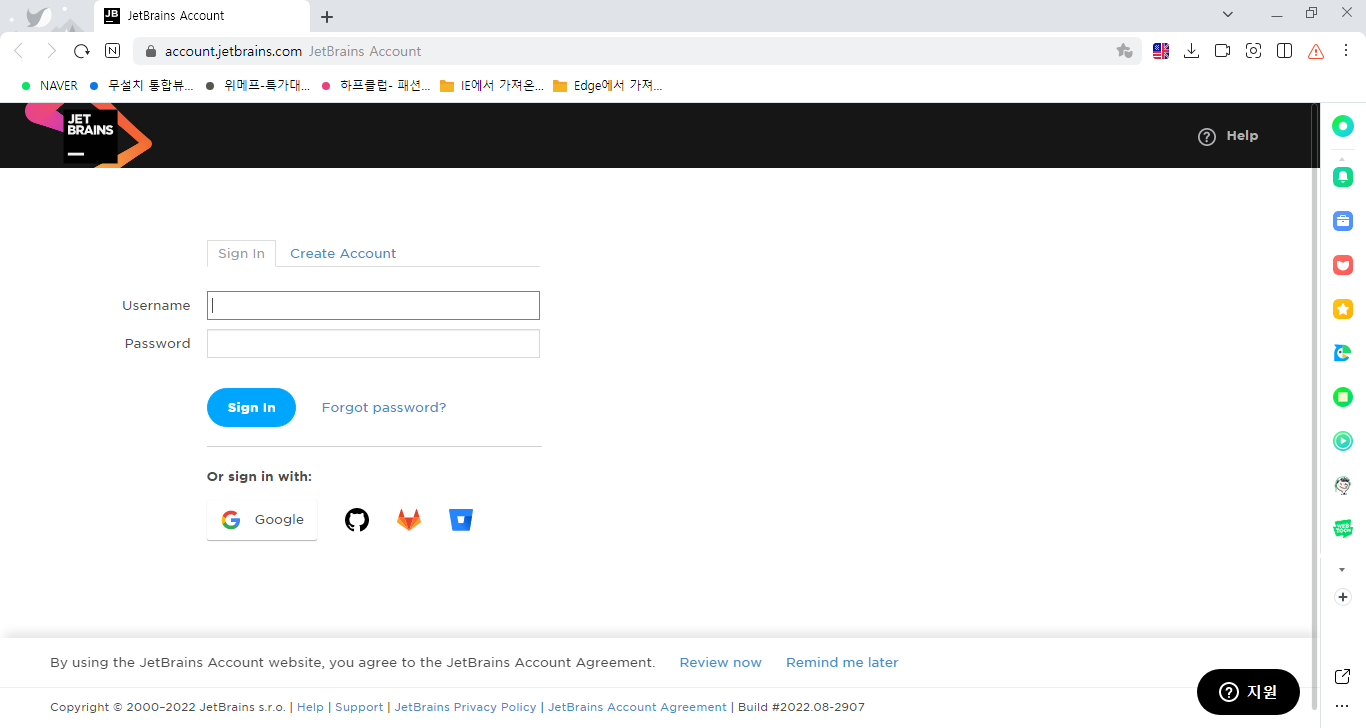
Task: Expand more sidebar items with down arrow
Action: click(x=1343, y=570)
